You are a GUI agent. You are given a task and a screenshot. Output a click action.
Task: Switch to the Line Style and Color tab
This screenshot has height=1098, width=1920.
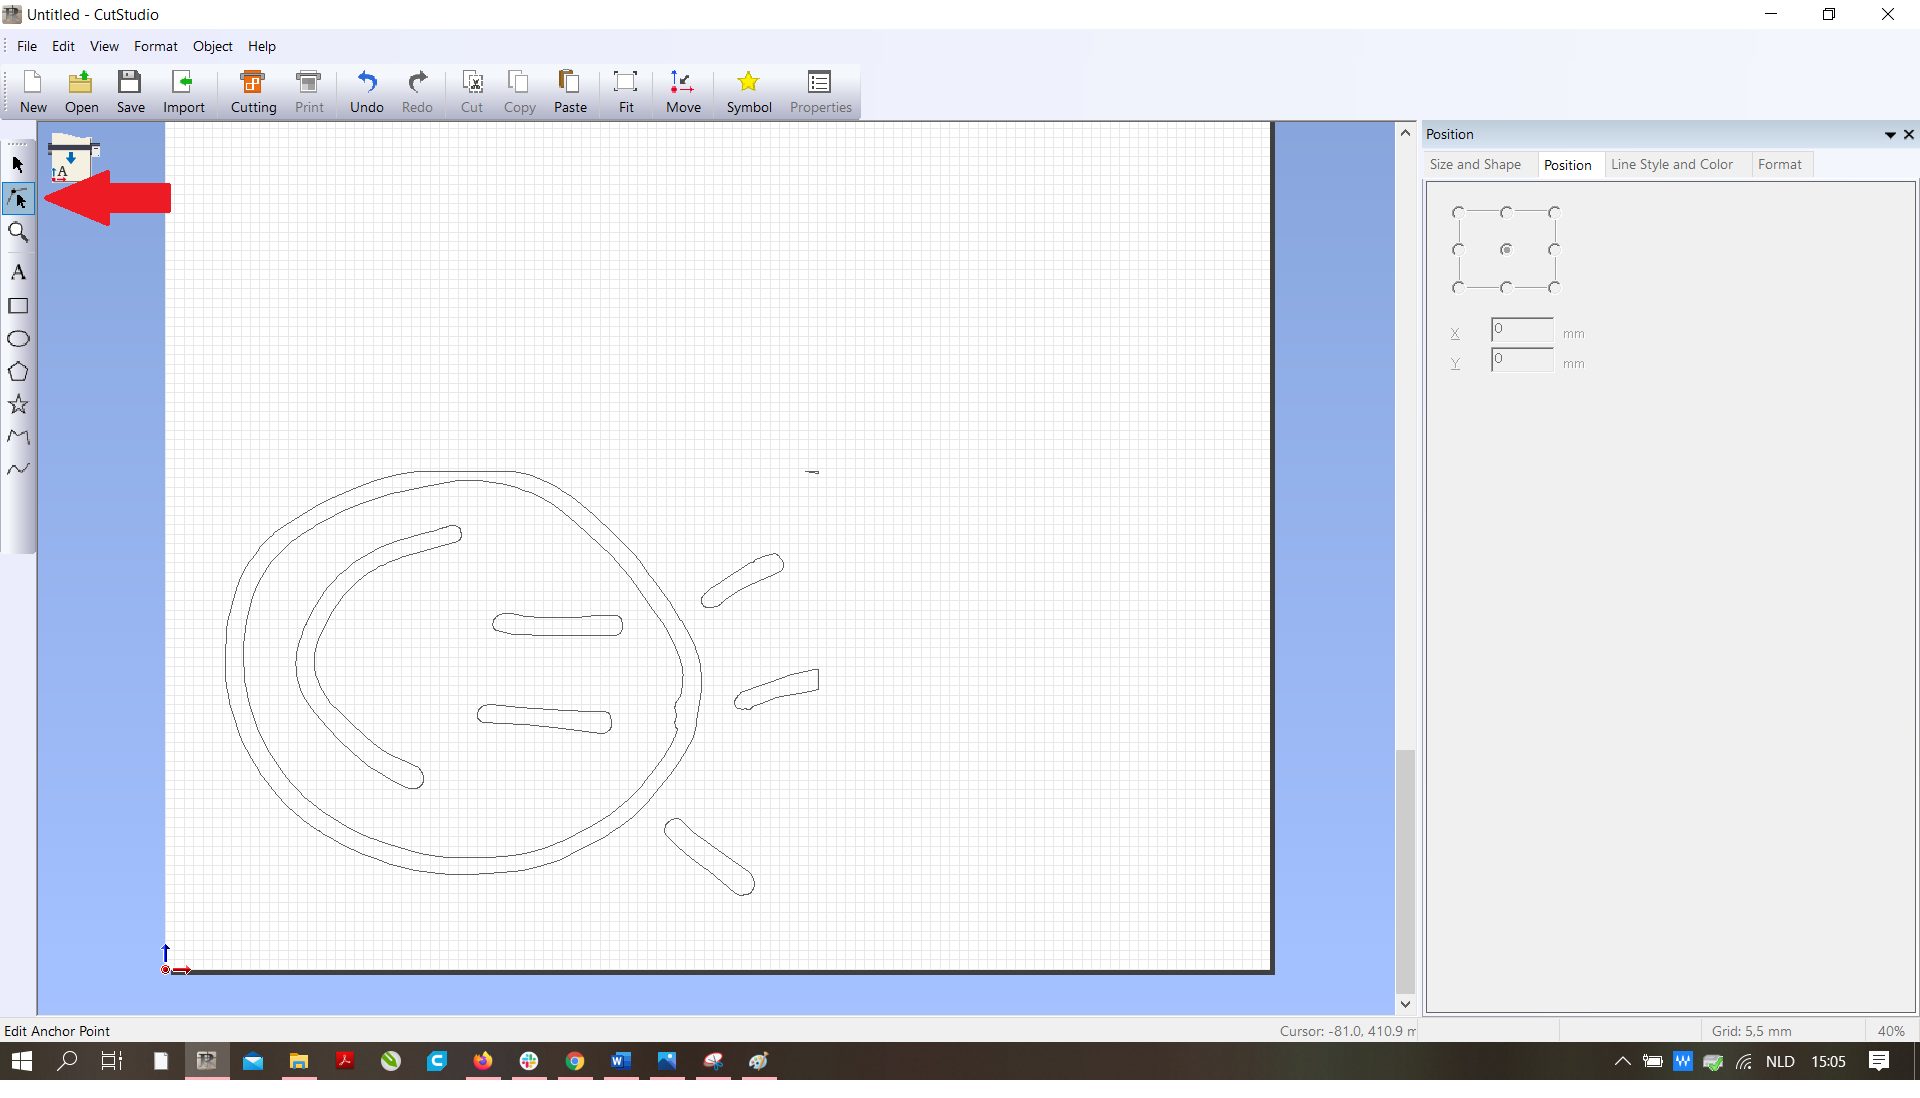pos(1672,165)
